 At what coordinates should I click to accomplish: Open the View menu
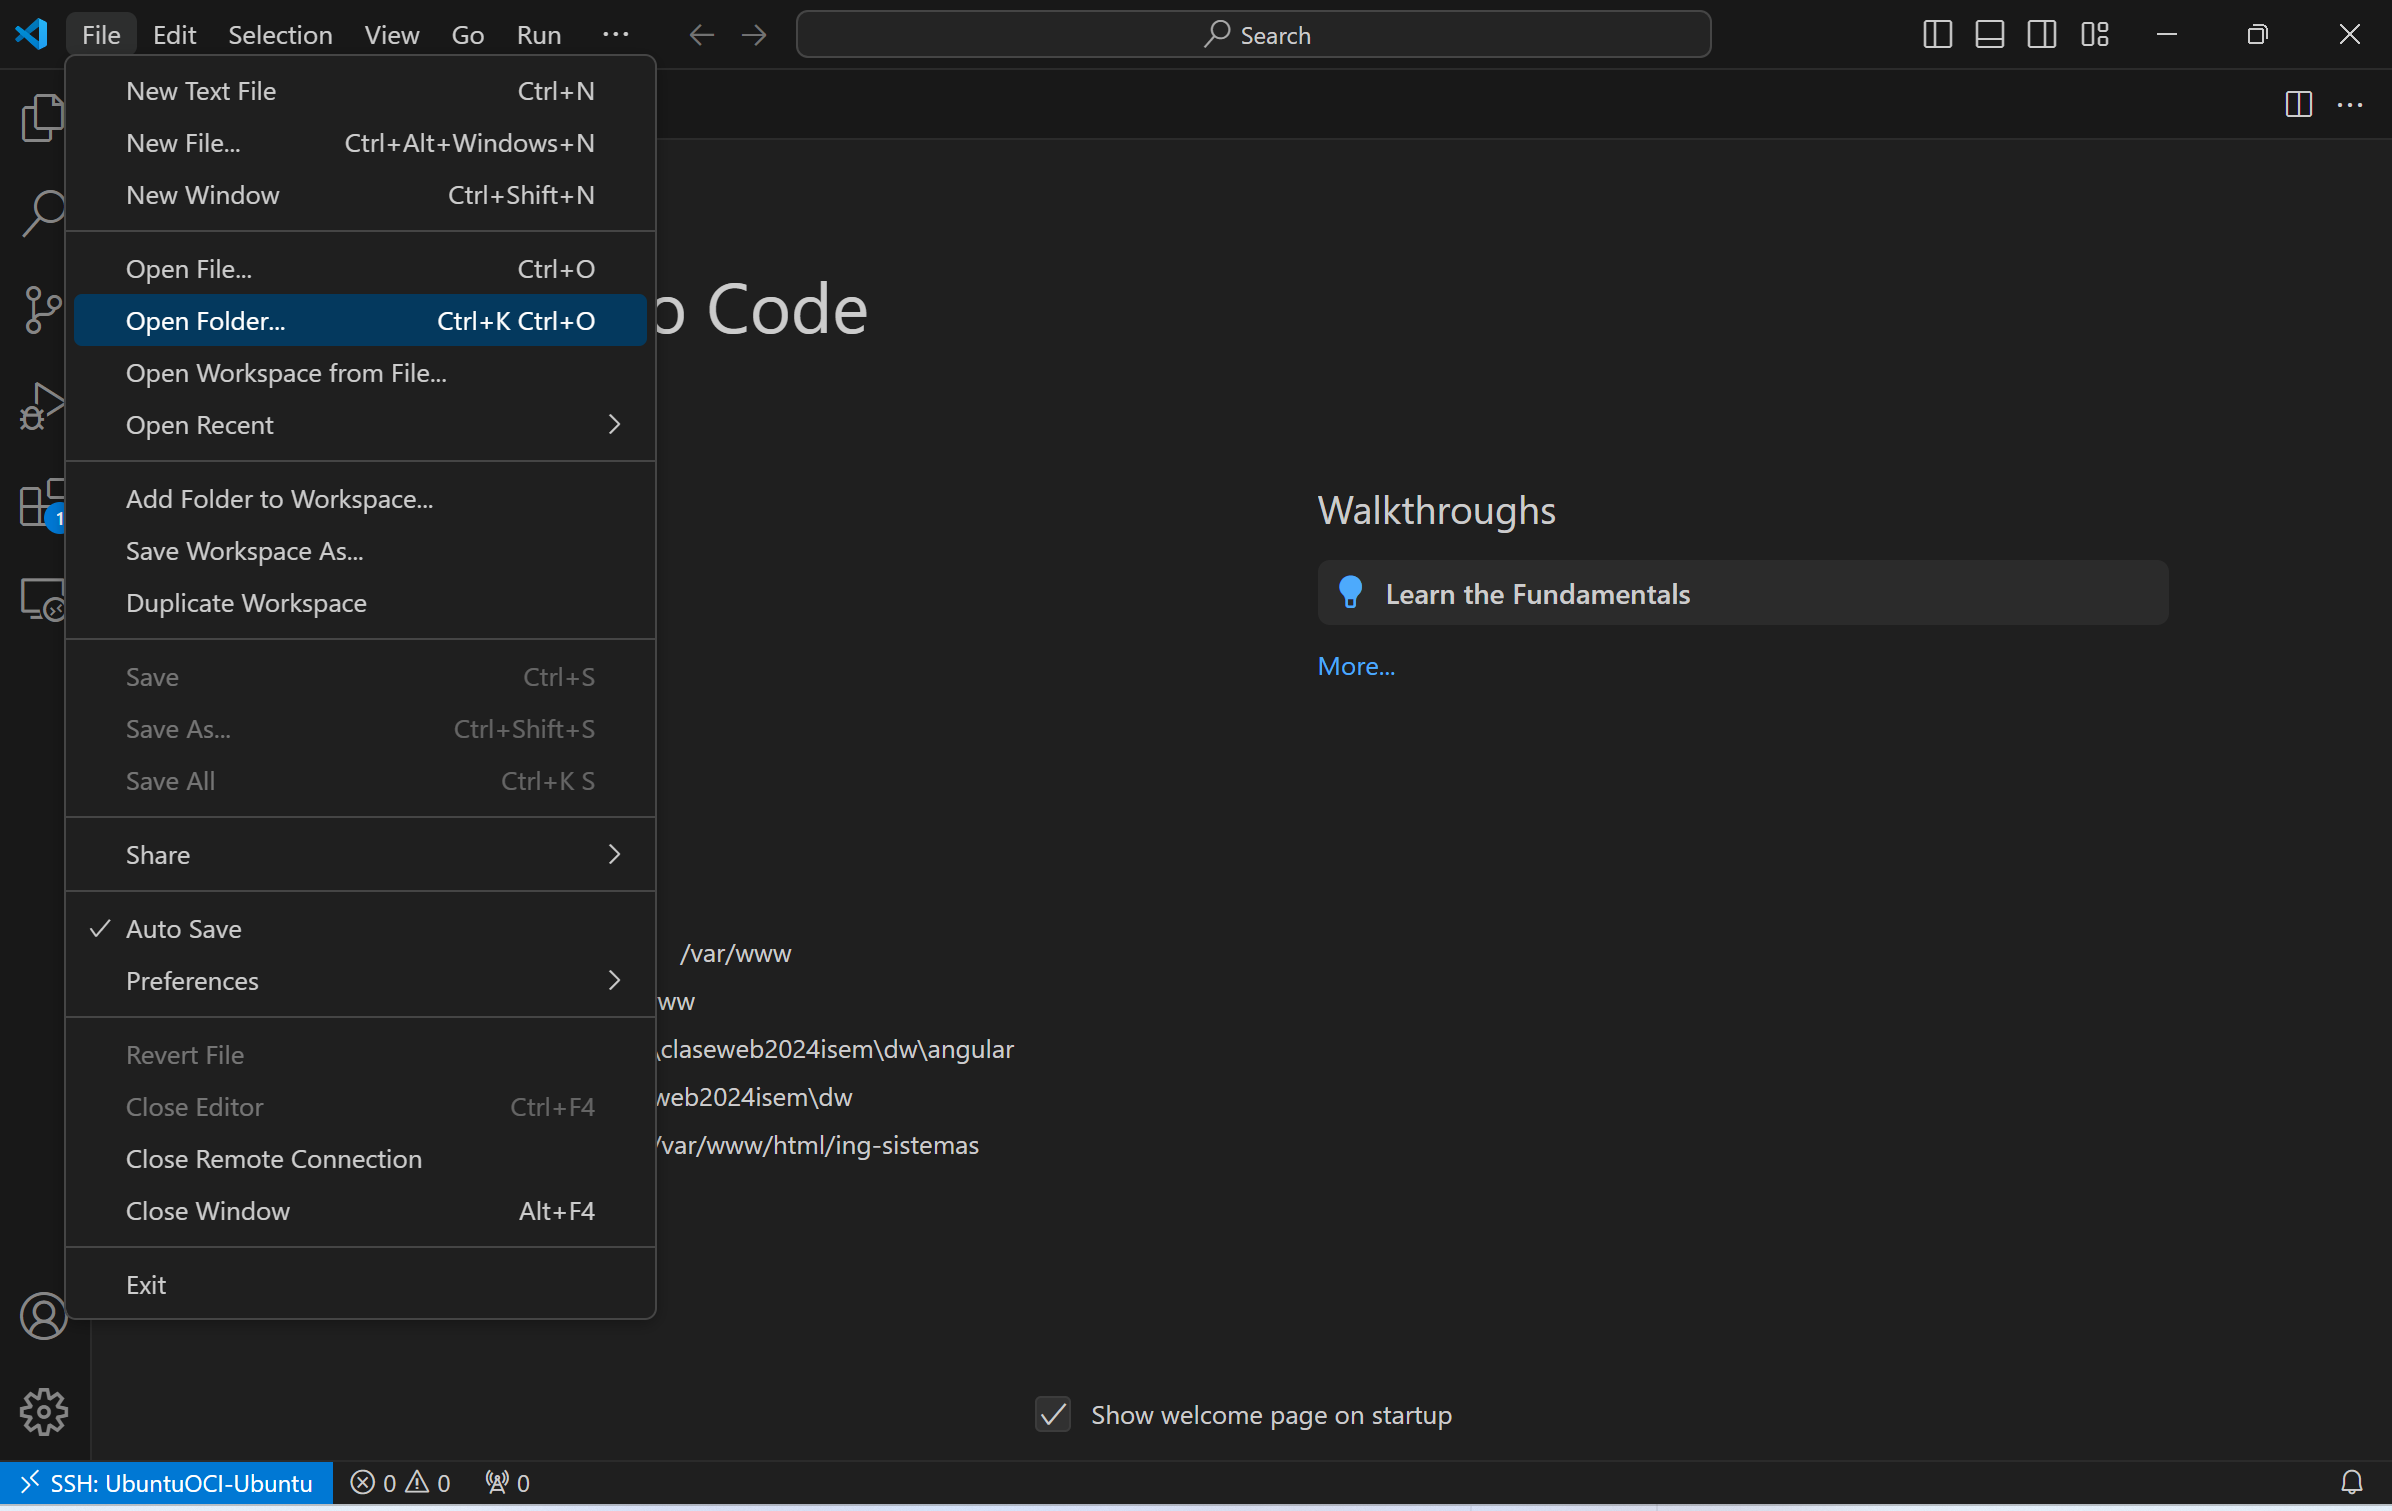coord(392,35)
